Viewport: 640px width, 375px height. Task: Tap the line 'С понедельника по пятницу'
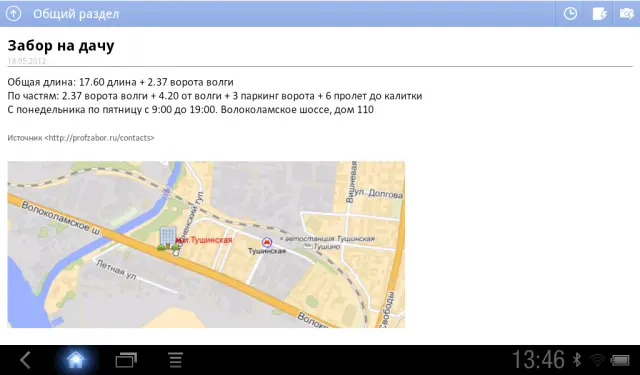(191, 109)
